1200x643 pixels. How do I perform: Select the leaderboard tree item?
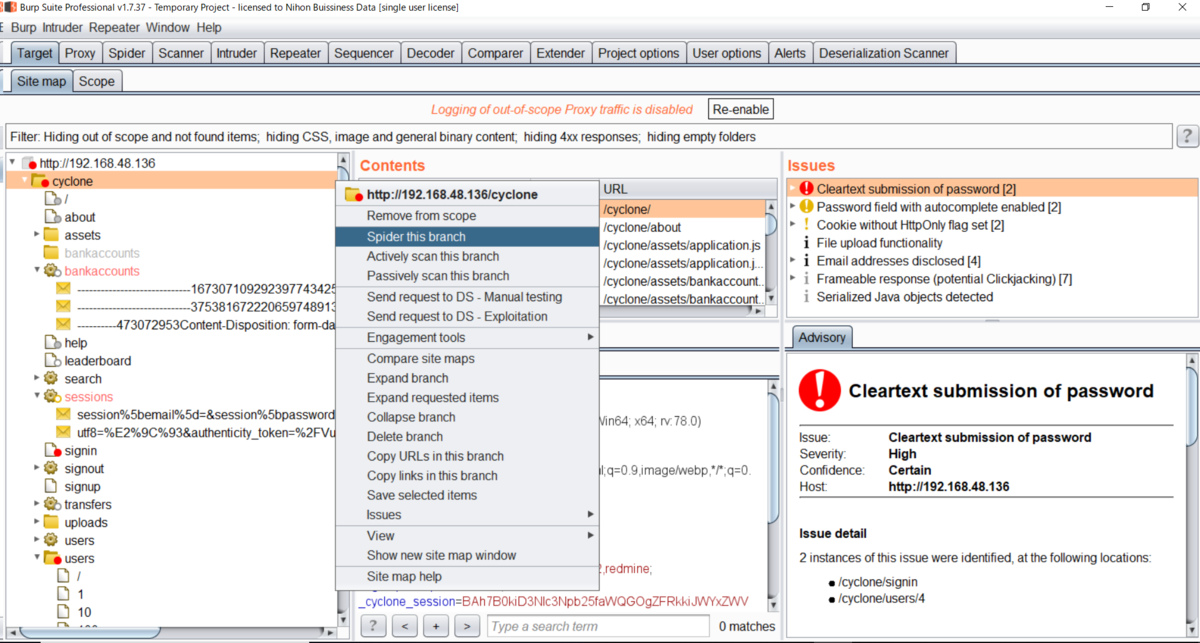(x=98, y=361)
